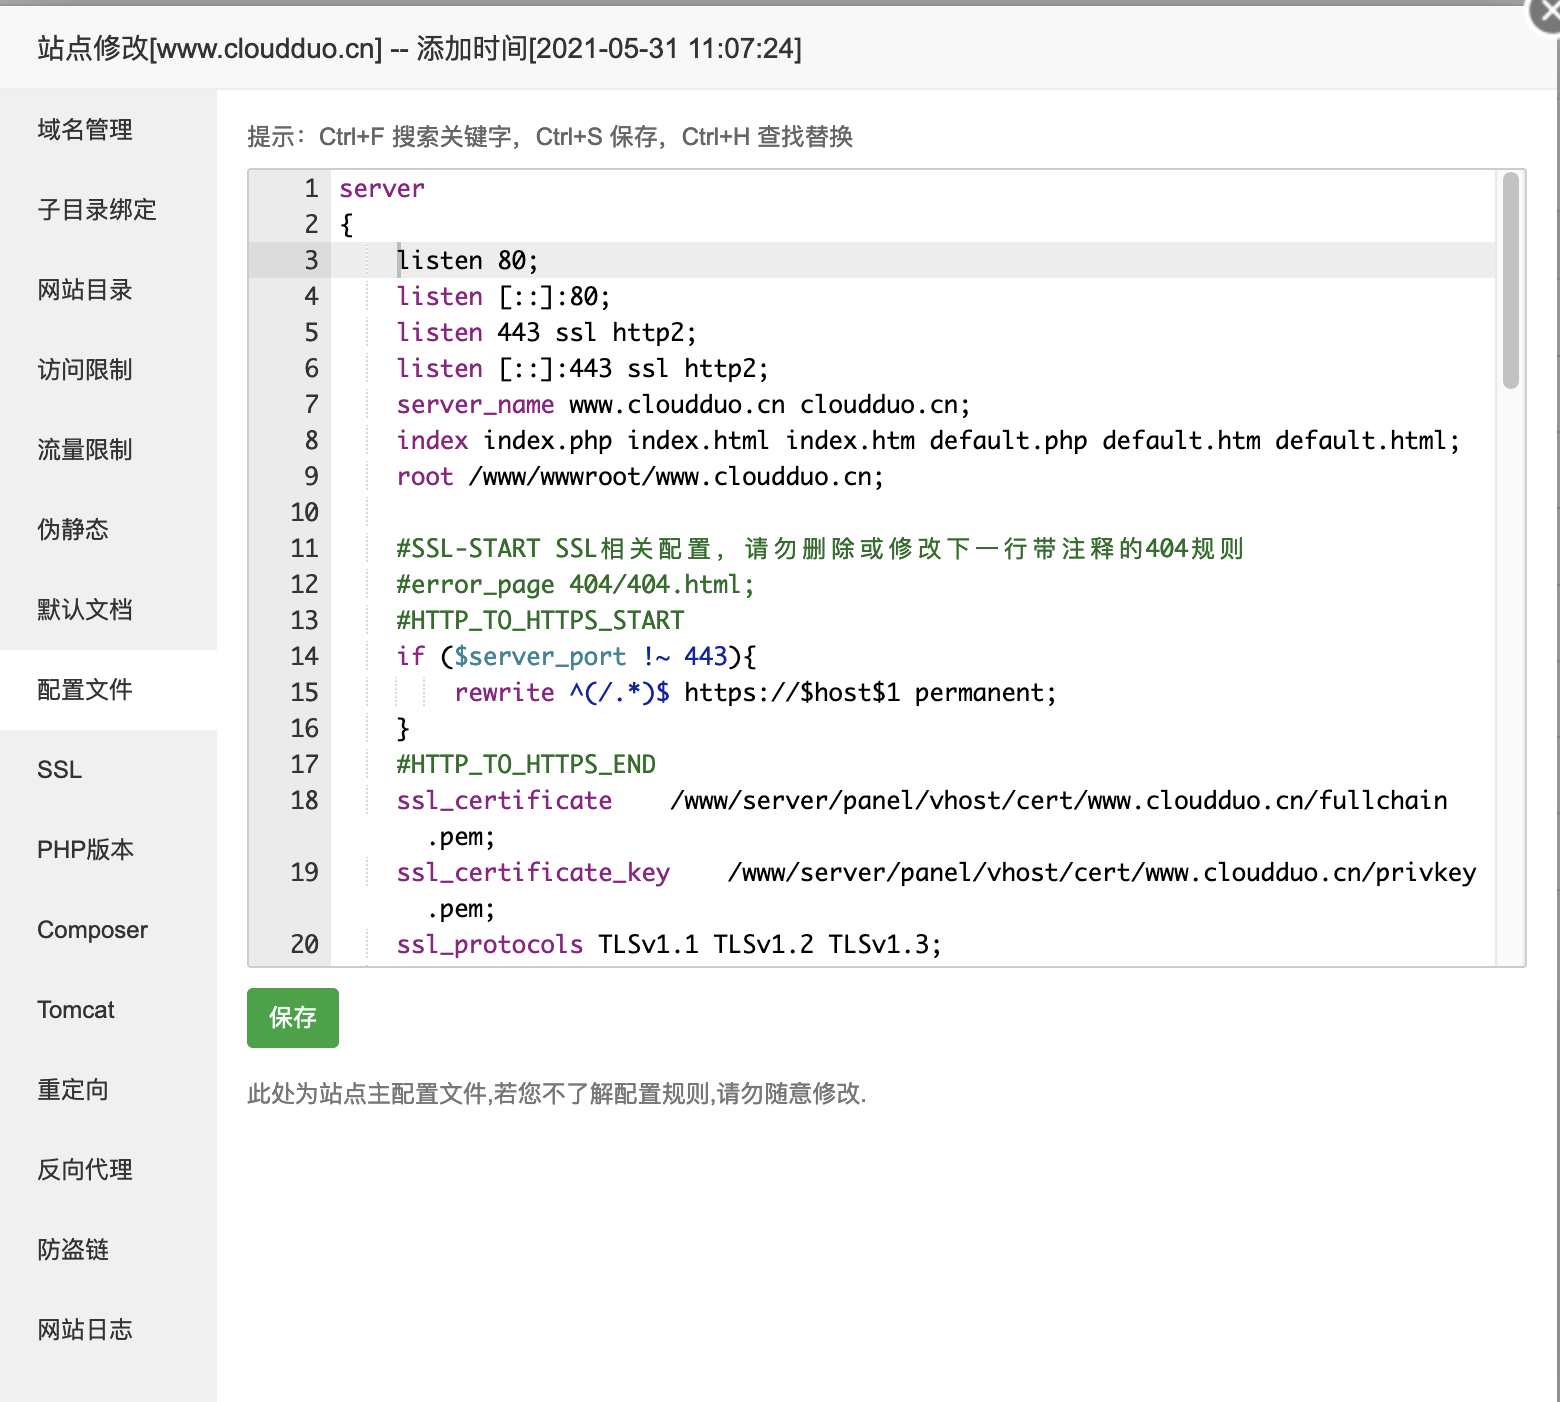Click the 'listen [::]:80;' line
This screenshot has width=1560, height=1402.
tap(503, 296)
